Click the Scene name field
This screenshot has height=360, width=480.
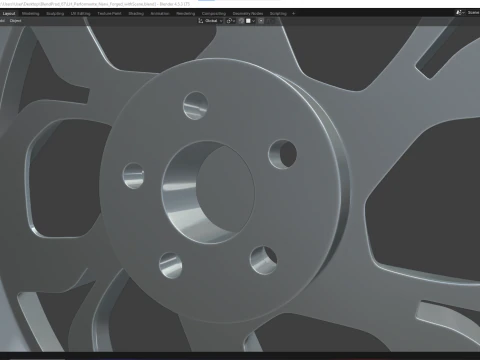click(x=473, y=13)
